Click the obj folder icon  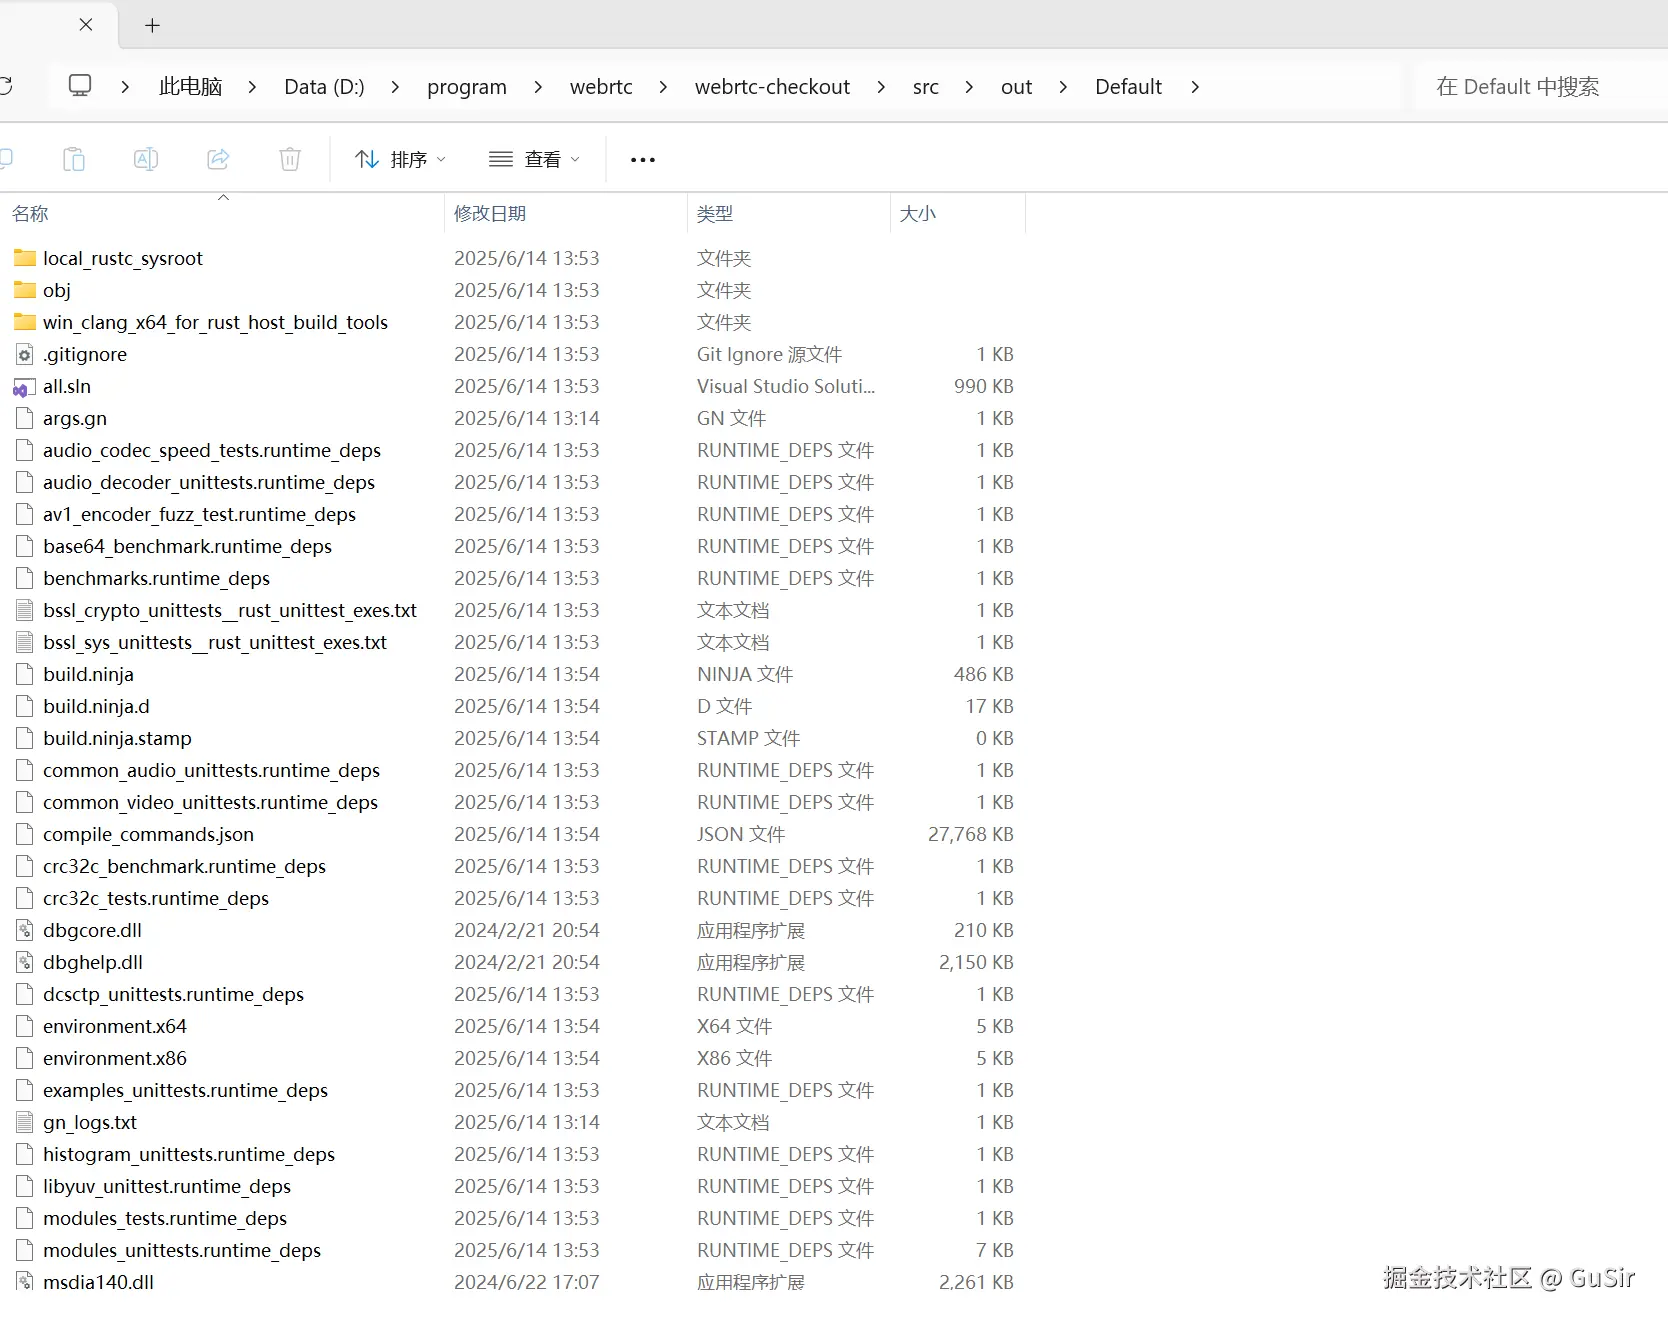click(25, 290)
